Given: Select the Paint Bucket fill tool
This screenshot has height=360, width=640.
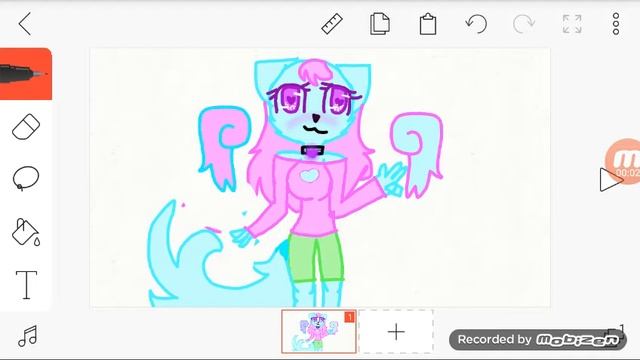Looking at the screenshot, I should (26, 232).
